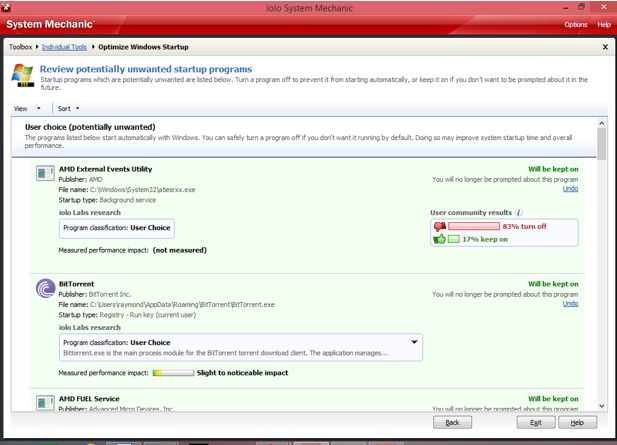Image resolution: width=617 pixels, height=445 pixels.
Task: Click 'Optimize Windows Startup' breadcrumb text
Action: (143, 47)
